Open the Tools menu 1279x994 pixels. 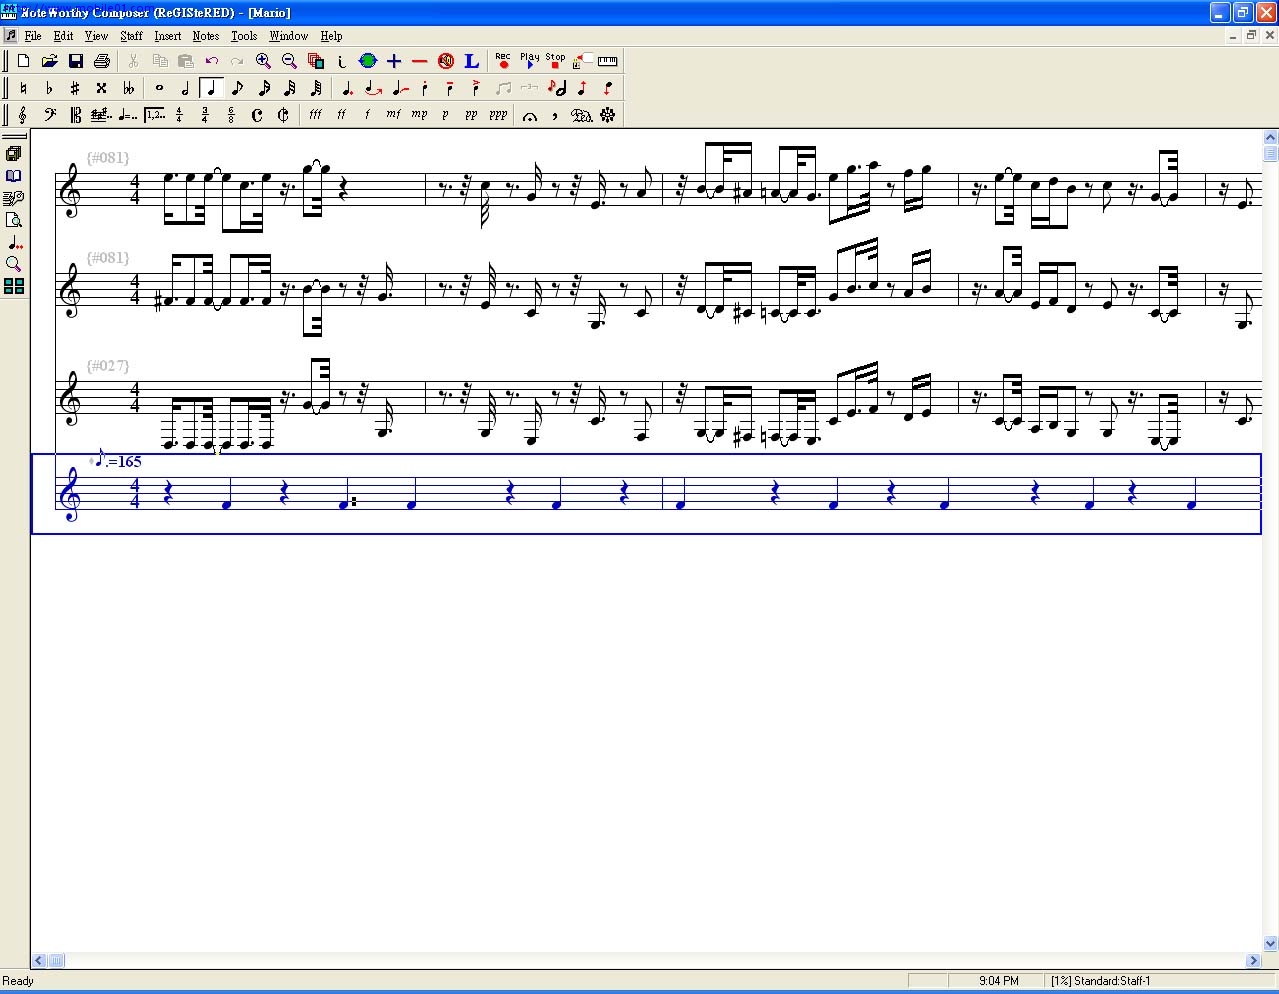(x=244, y=36)
